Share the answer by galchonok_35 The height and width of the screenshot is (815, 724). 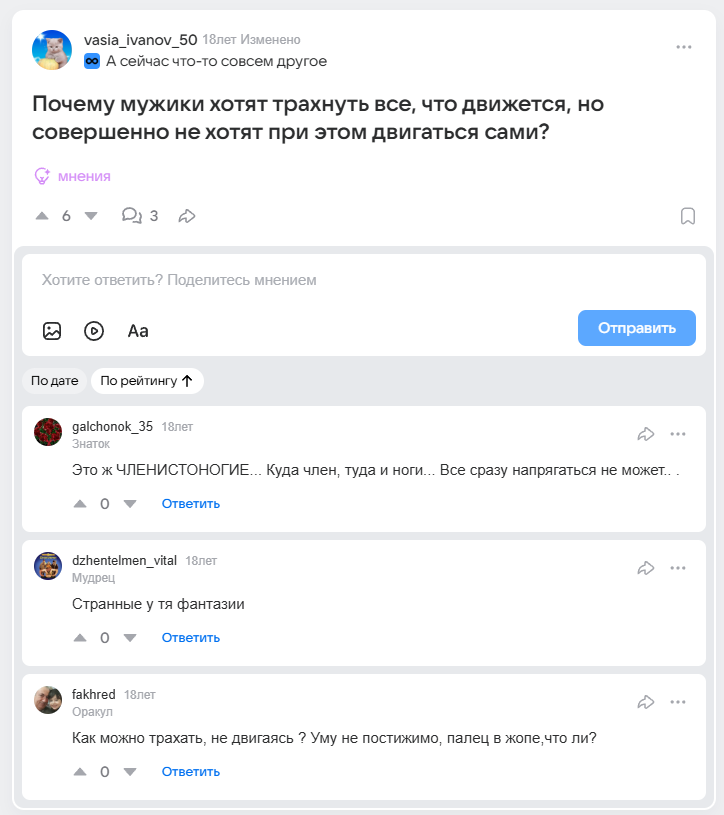click(646, 434)
